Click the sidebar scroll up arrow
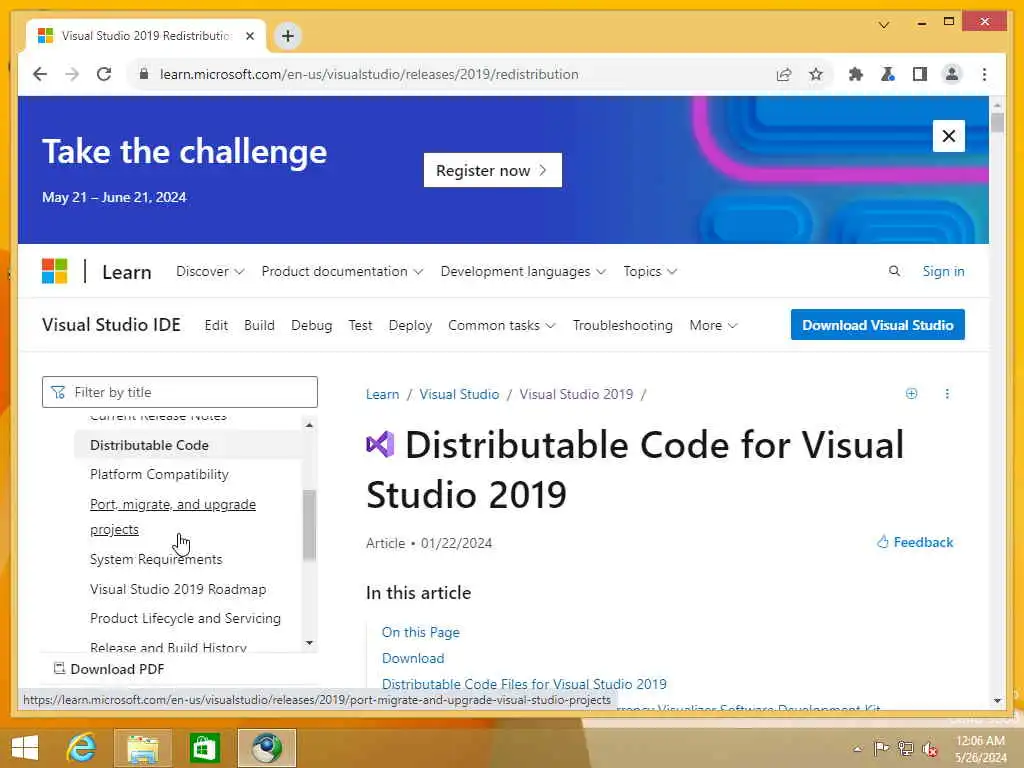This screenshot has height=768, width=1024. point(309,424)
